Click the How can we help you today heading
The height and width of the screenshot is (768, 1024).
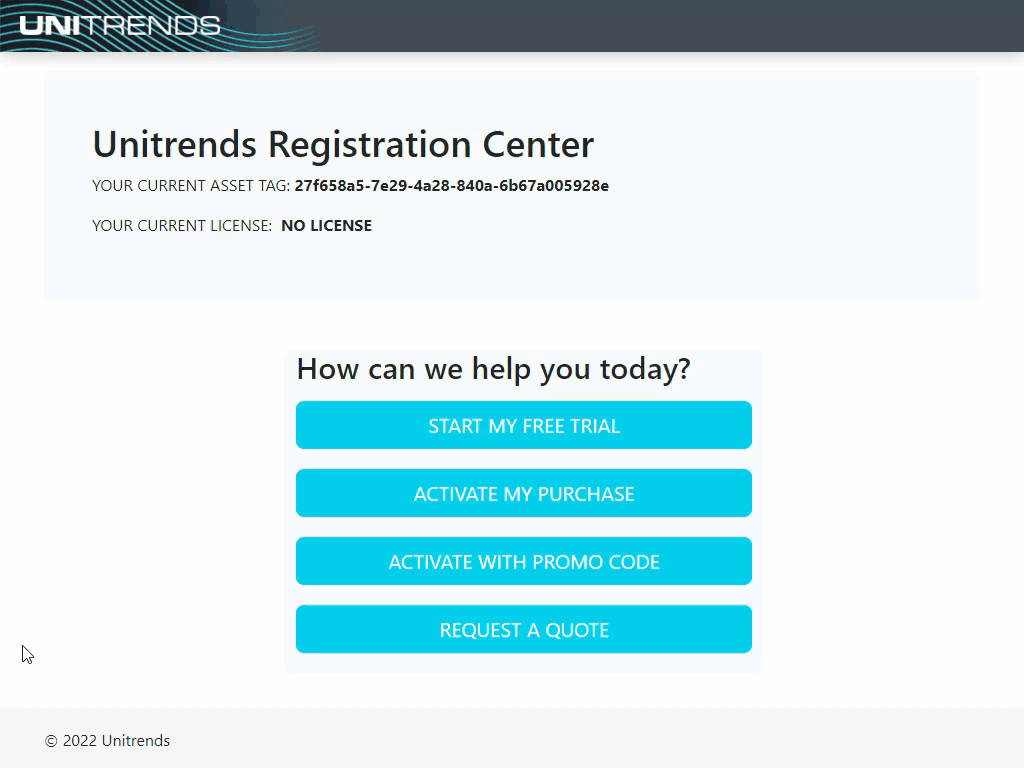click(x=493, y=369)
